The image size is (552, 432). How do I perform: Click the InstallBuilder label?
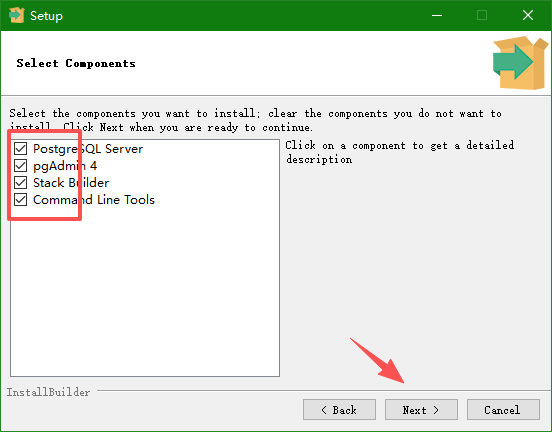point(49,392)
